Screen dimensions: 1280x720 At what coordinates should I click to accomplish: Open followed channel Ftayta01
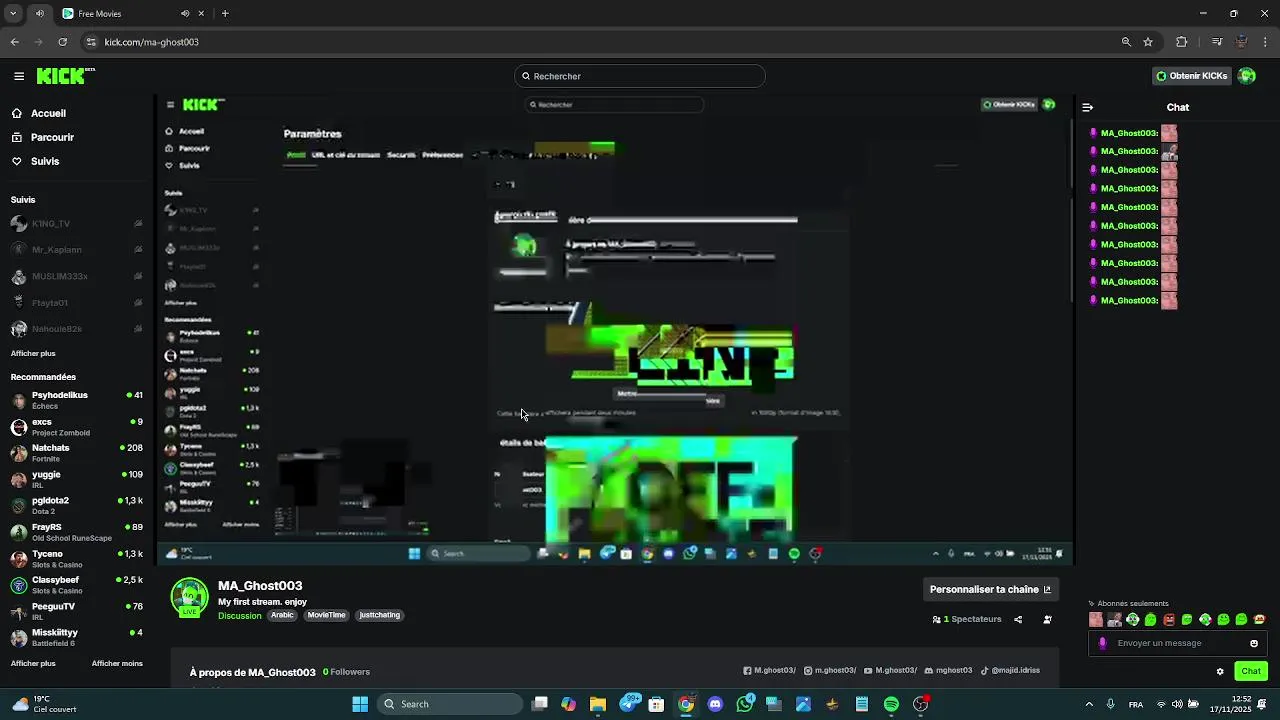coord(76,302)
